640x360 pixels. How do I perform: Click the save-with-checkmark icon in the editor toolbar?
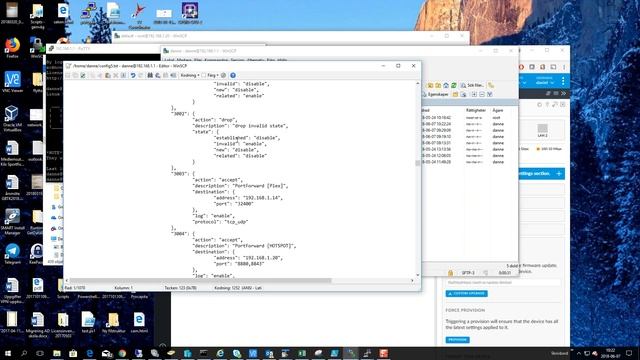83,76
